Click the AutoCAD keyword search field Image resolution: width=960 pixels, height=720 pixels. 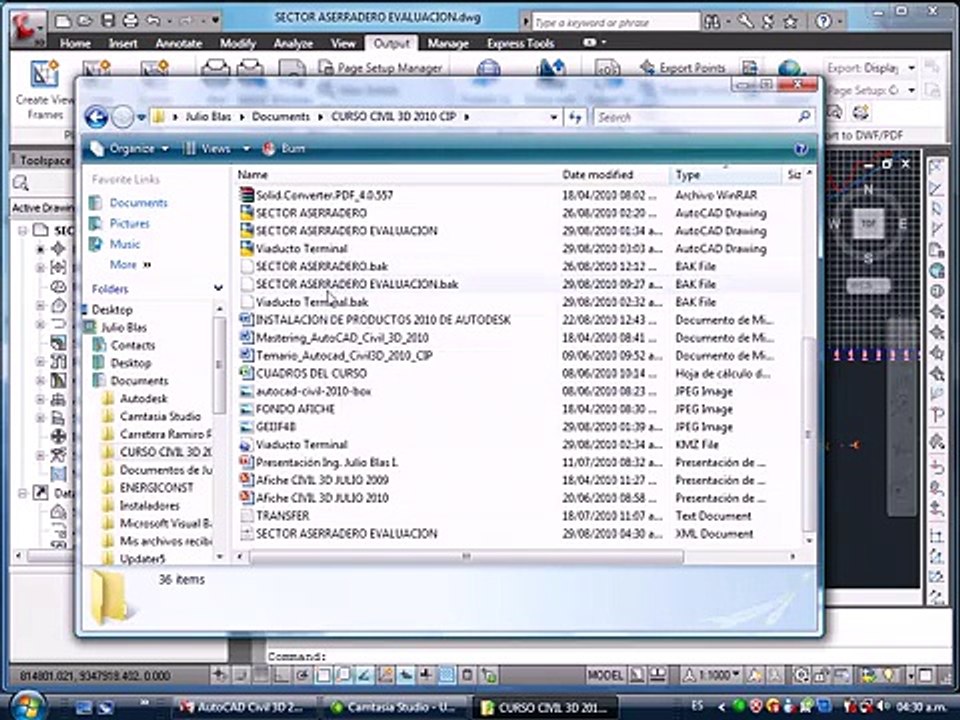coord(615,23)
